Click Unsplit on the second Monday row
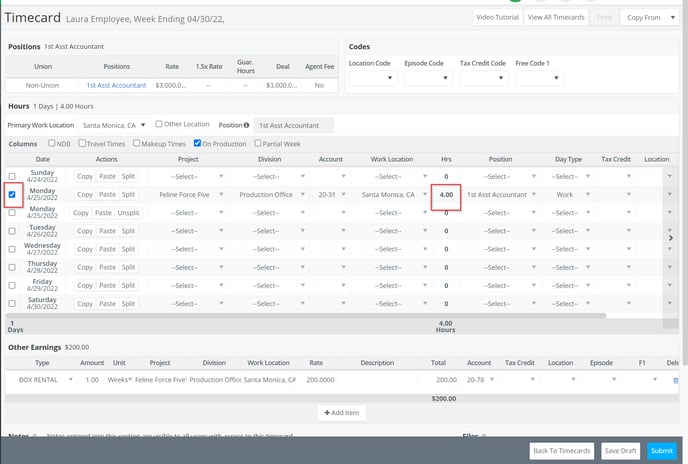This screenshot has width=688, height=464. 128,213
